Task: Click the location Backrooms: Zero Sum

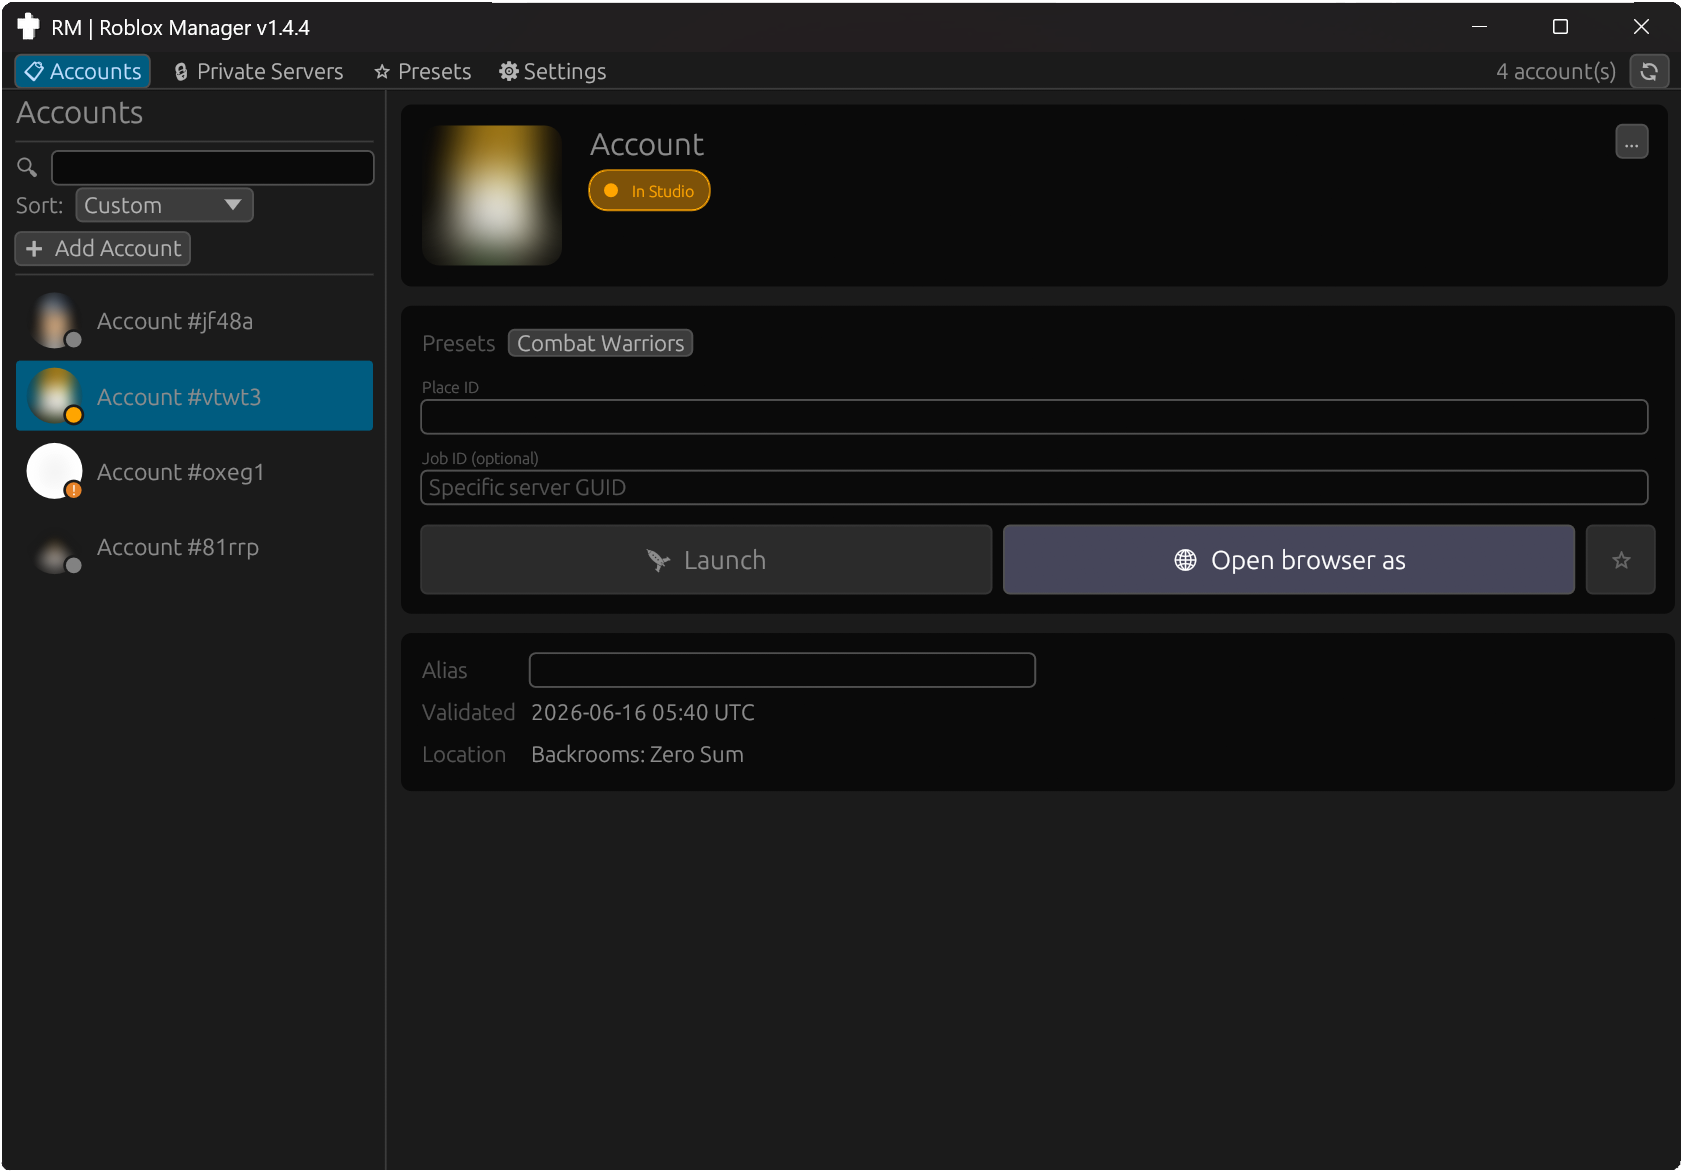Action: pyautogui.click(x=637, y=755)
